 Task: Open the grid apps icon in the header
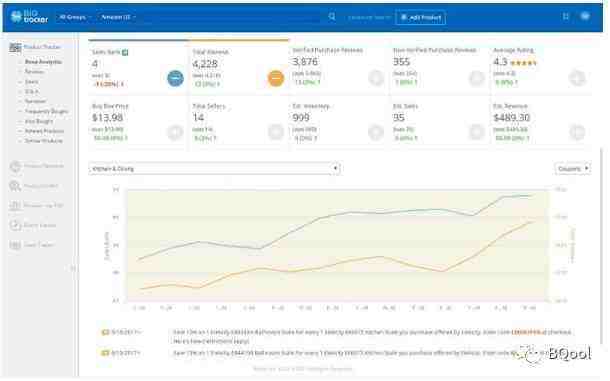(566, 16)
